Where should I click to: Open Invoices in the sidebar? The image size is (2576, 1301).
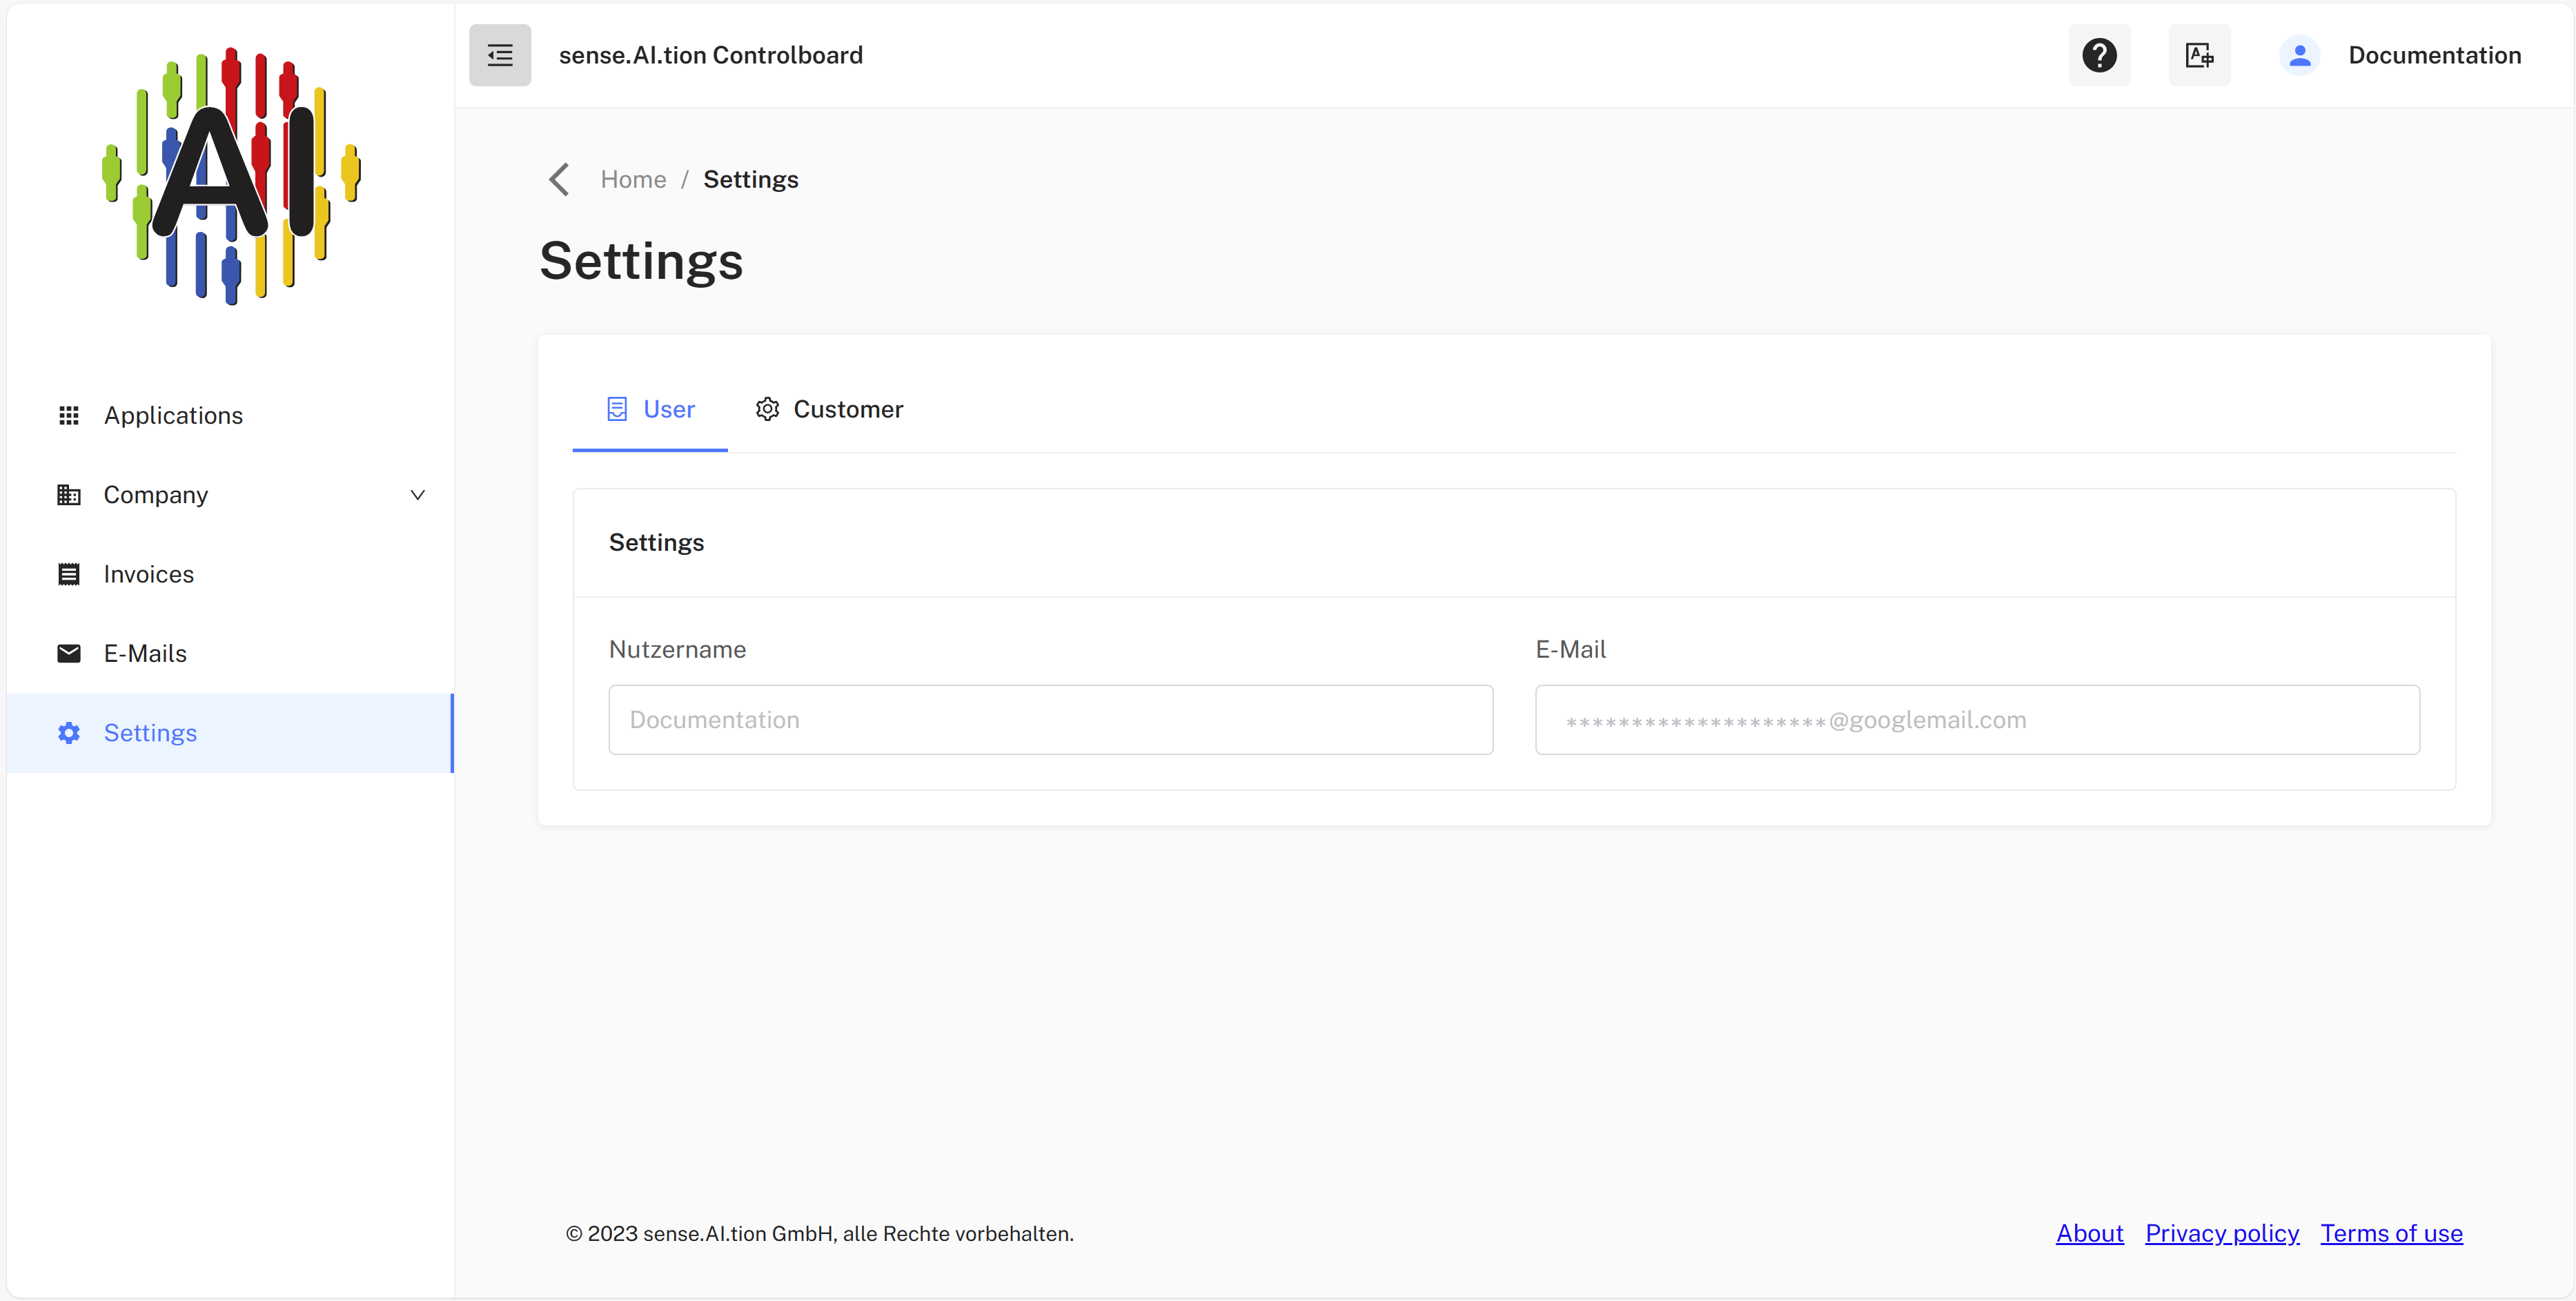click(x=231, y=574)
